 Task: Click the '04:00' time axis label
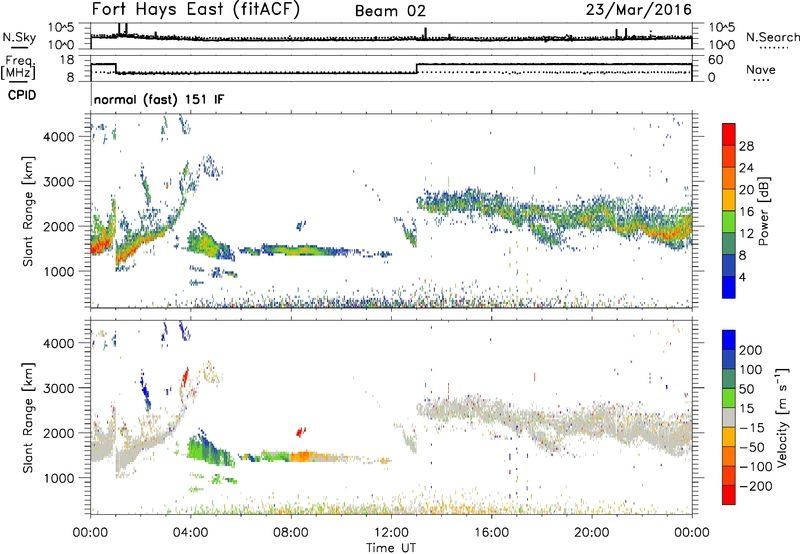coord(191,533)
